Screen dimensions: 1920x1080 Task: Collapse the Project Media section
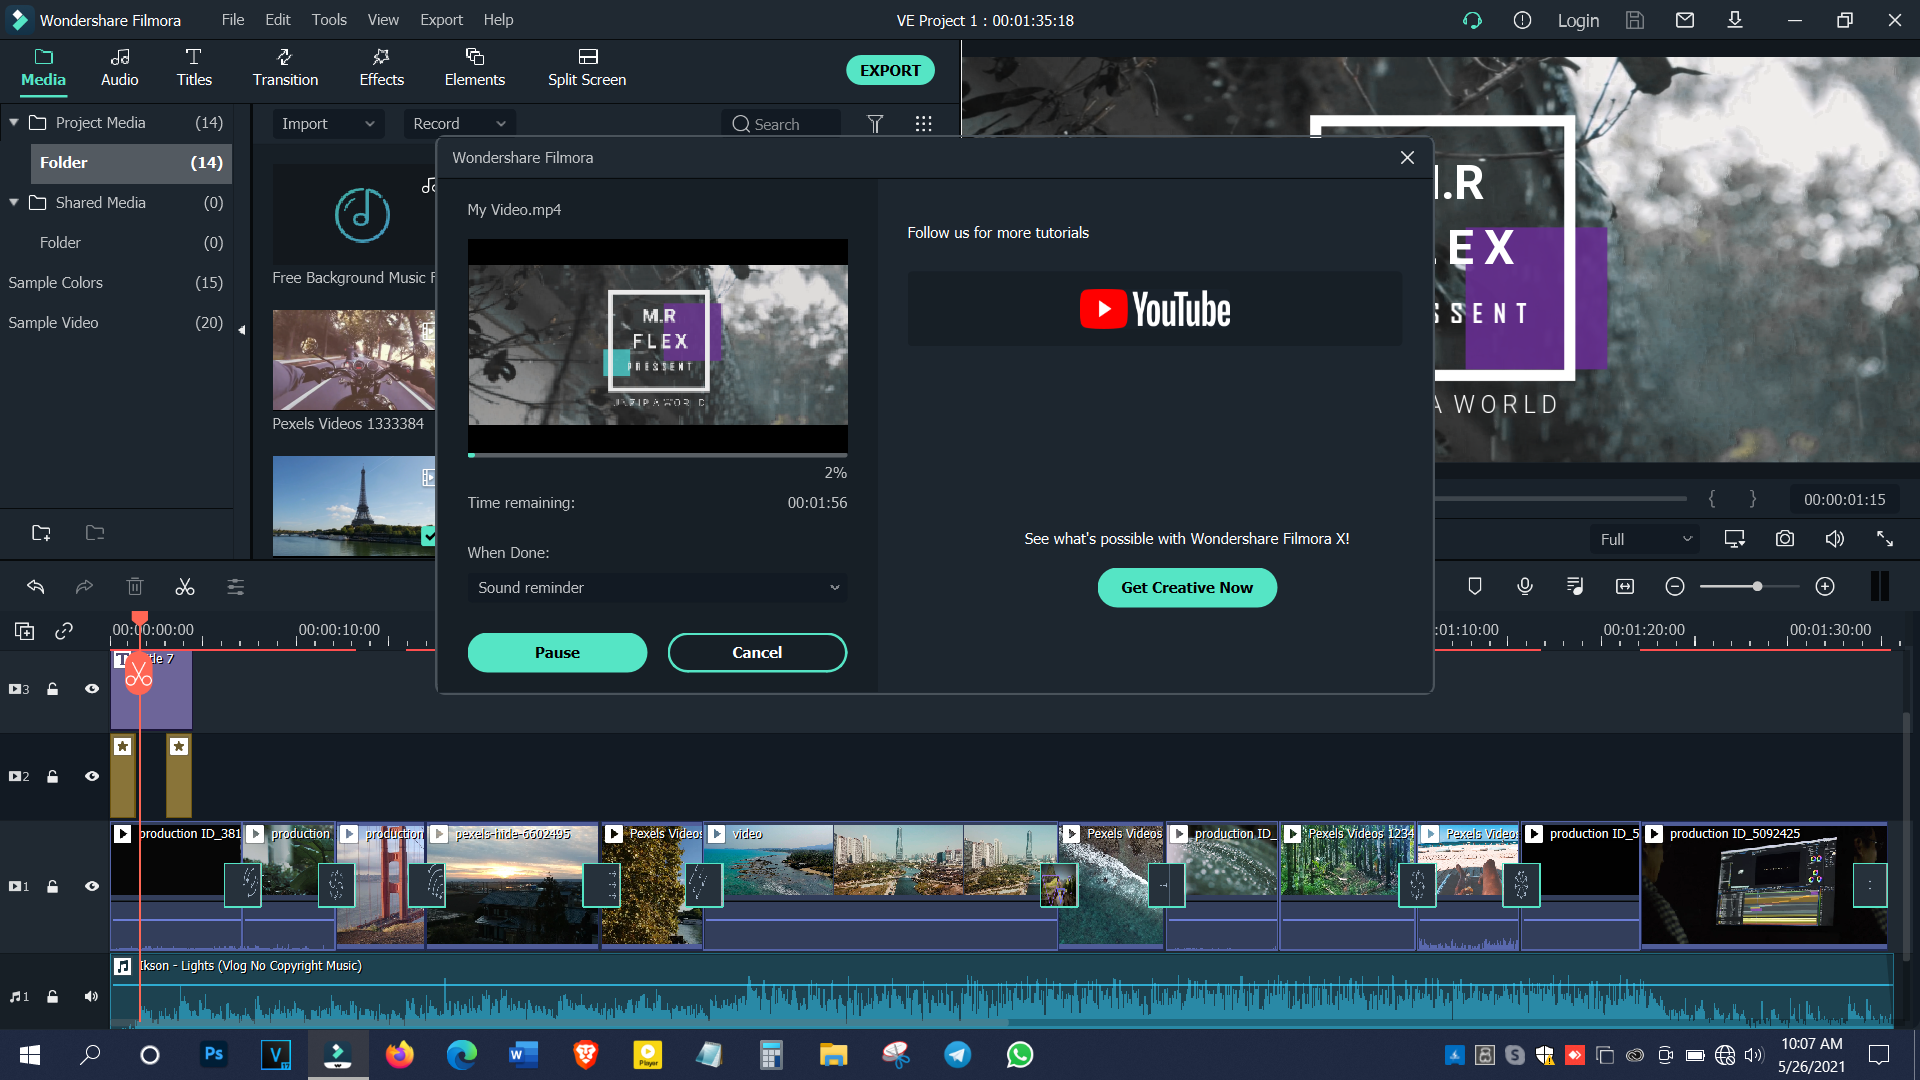coord(14,122)
